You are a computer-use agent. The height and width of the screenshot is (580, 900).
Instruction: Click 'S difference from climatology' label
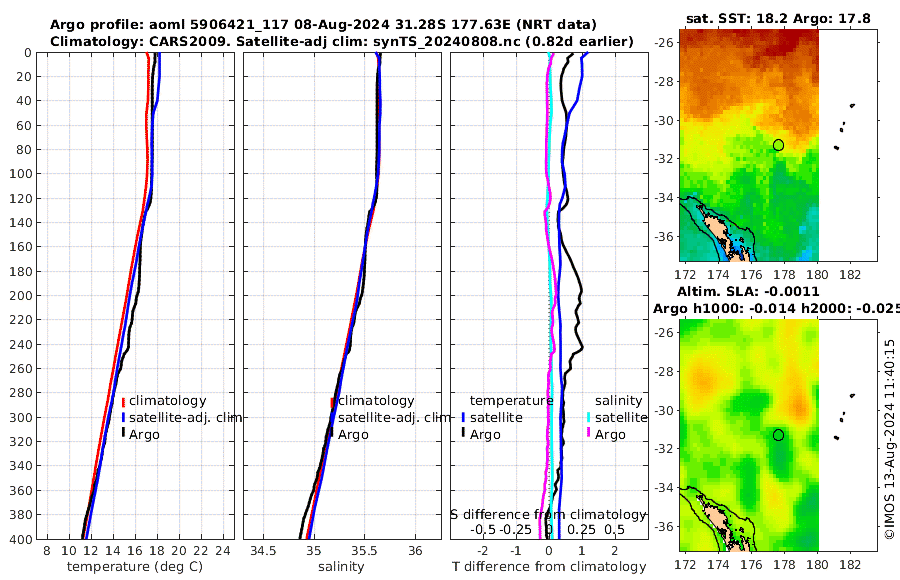tap(549, 515)
